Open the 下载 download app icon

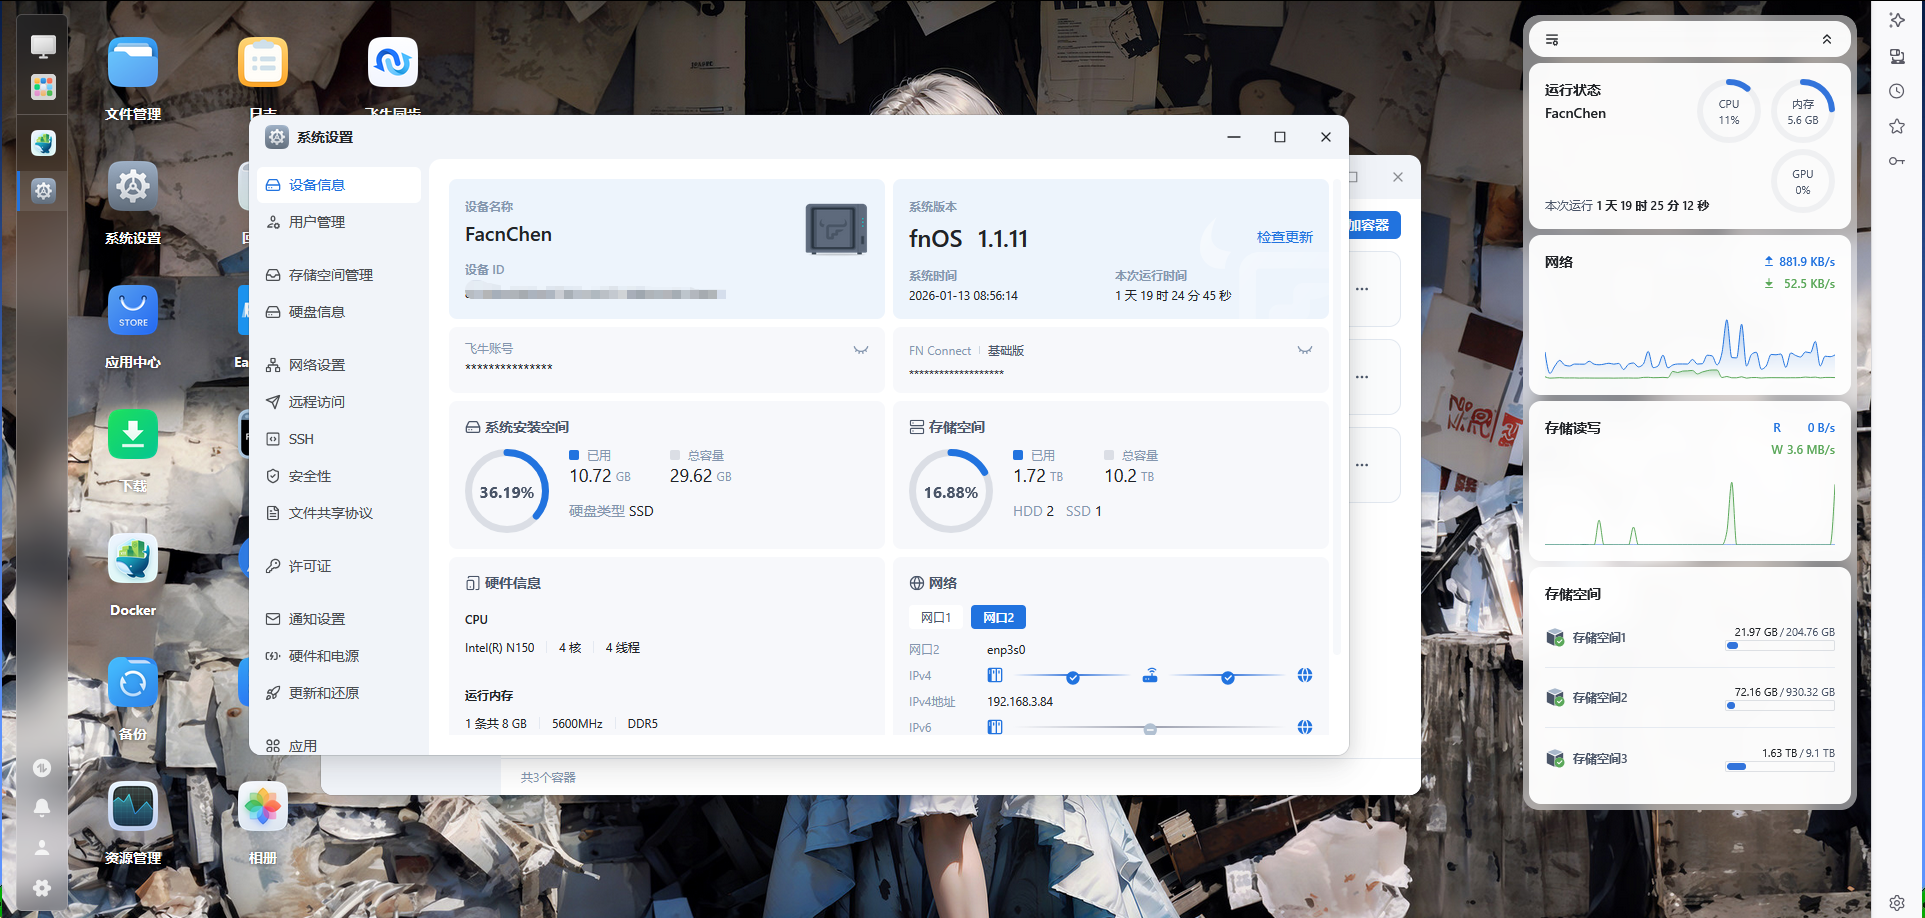[x=133, y=435]
